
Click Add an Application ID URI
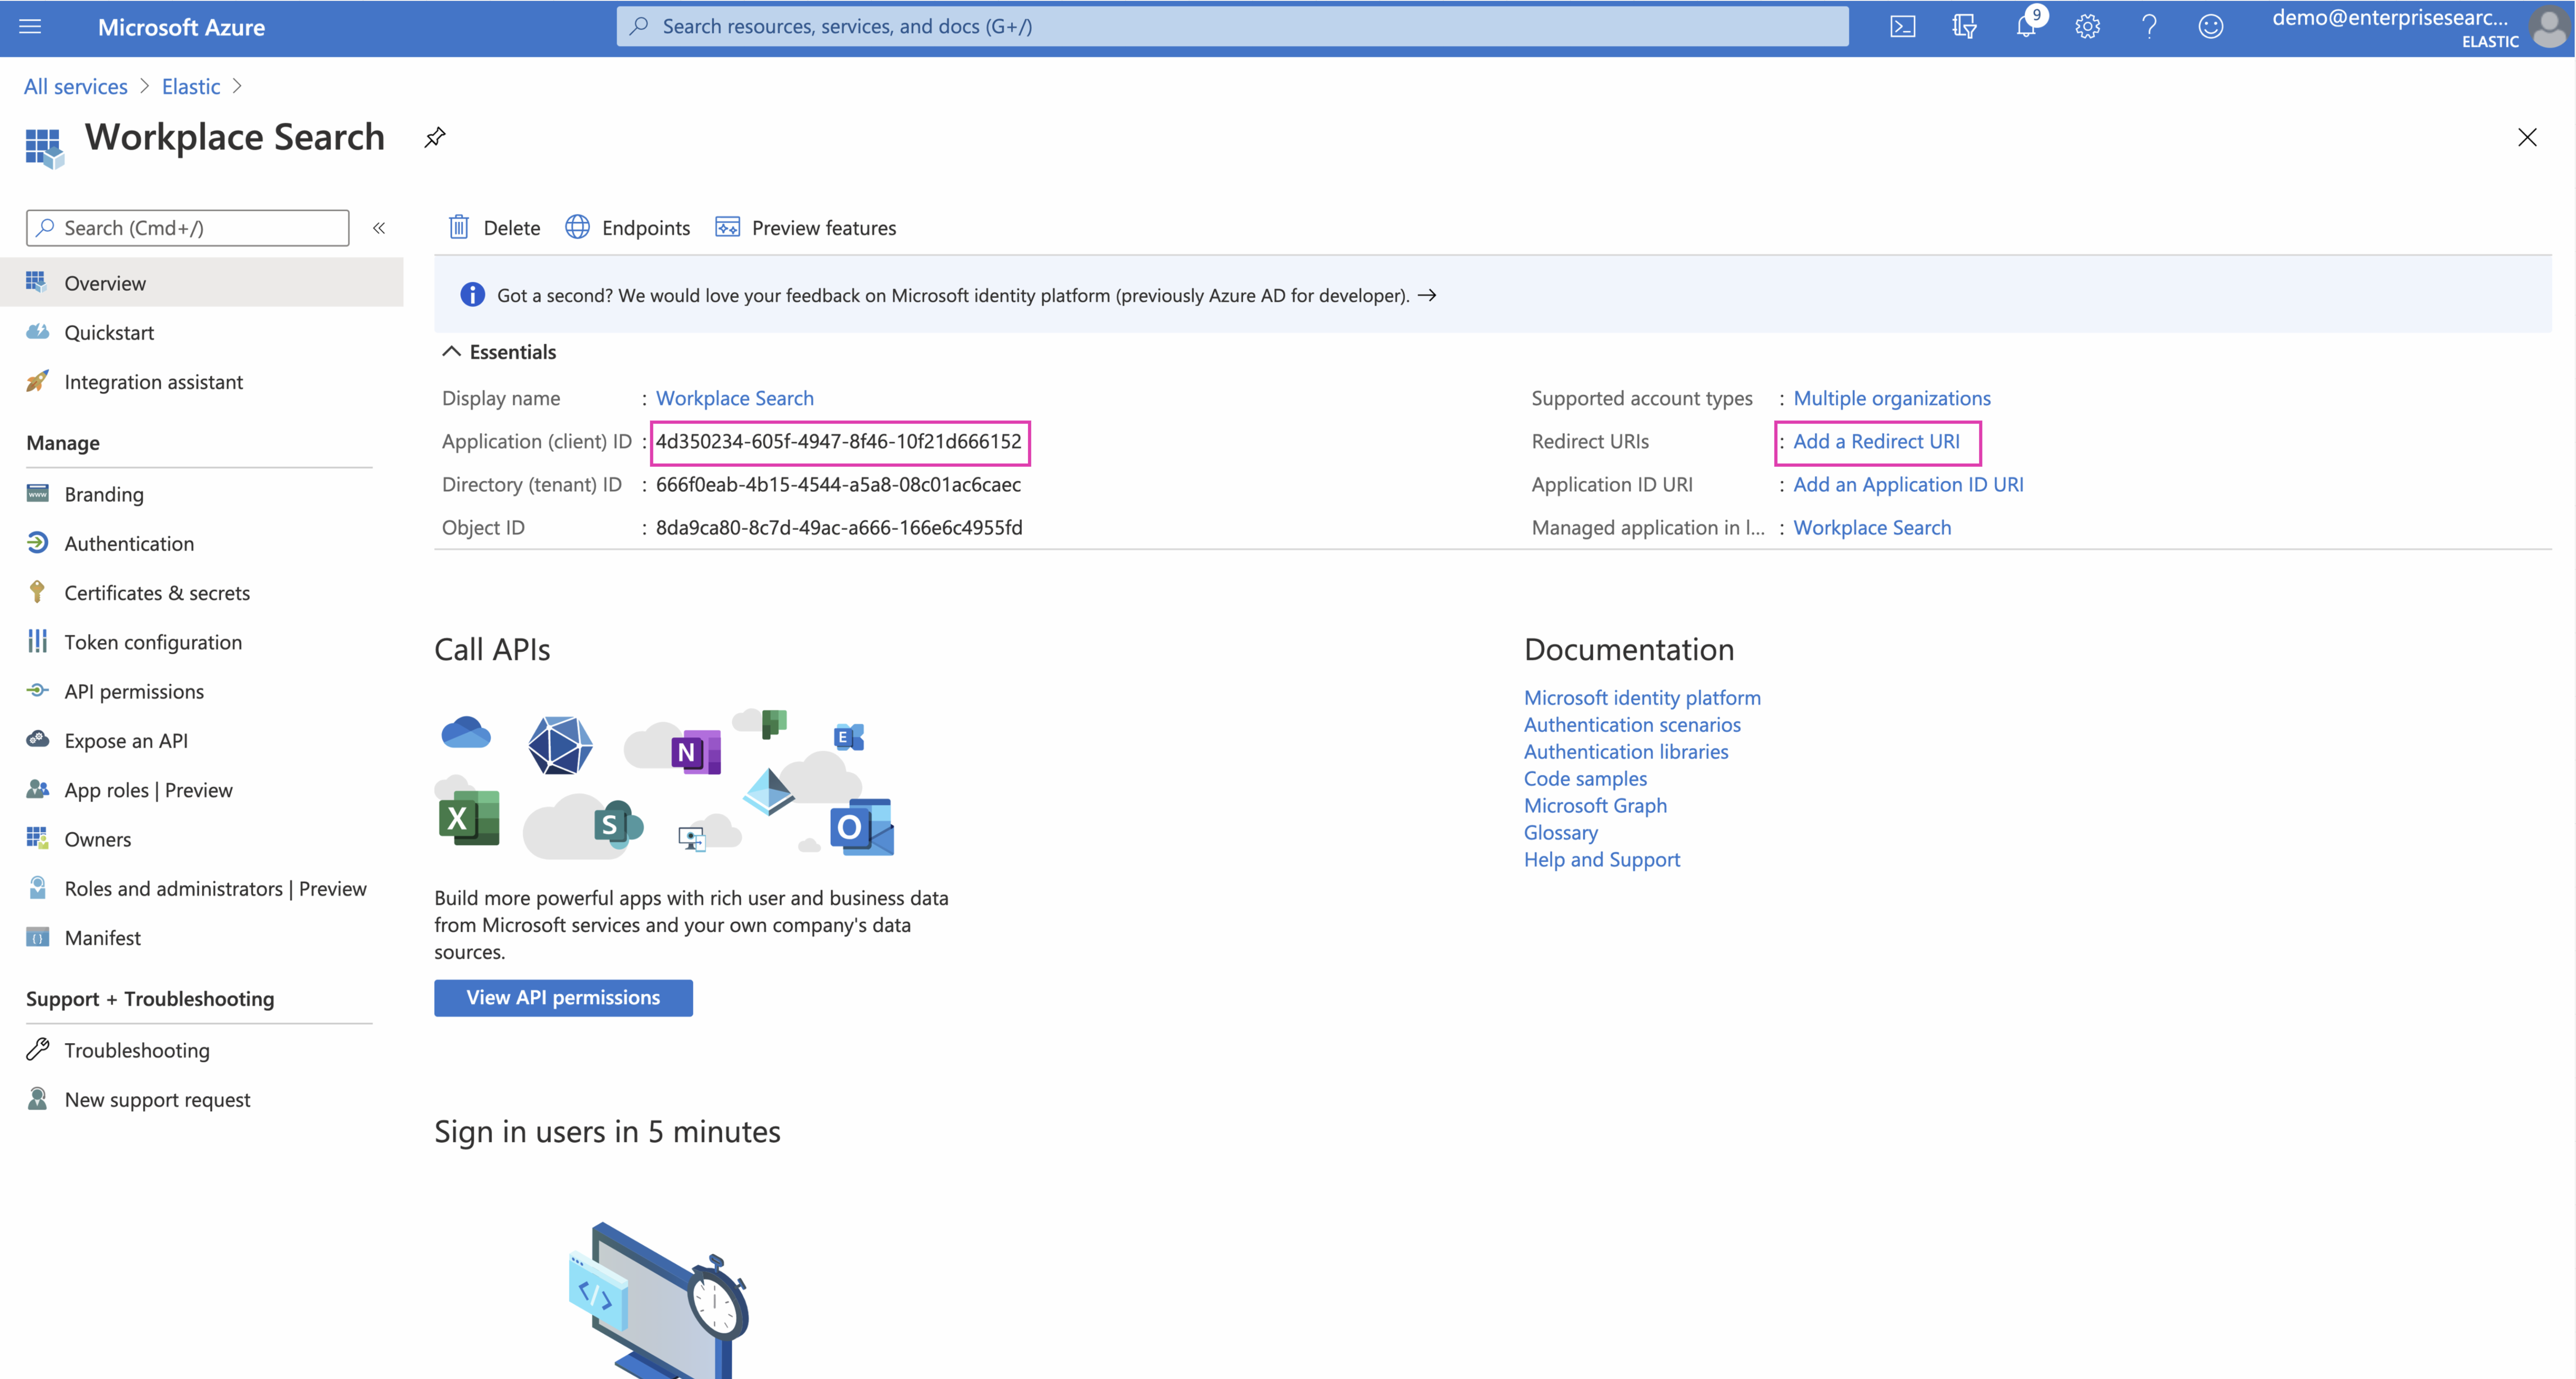(1908, 484)
